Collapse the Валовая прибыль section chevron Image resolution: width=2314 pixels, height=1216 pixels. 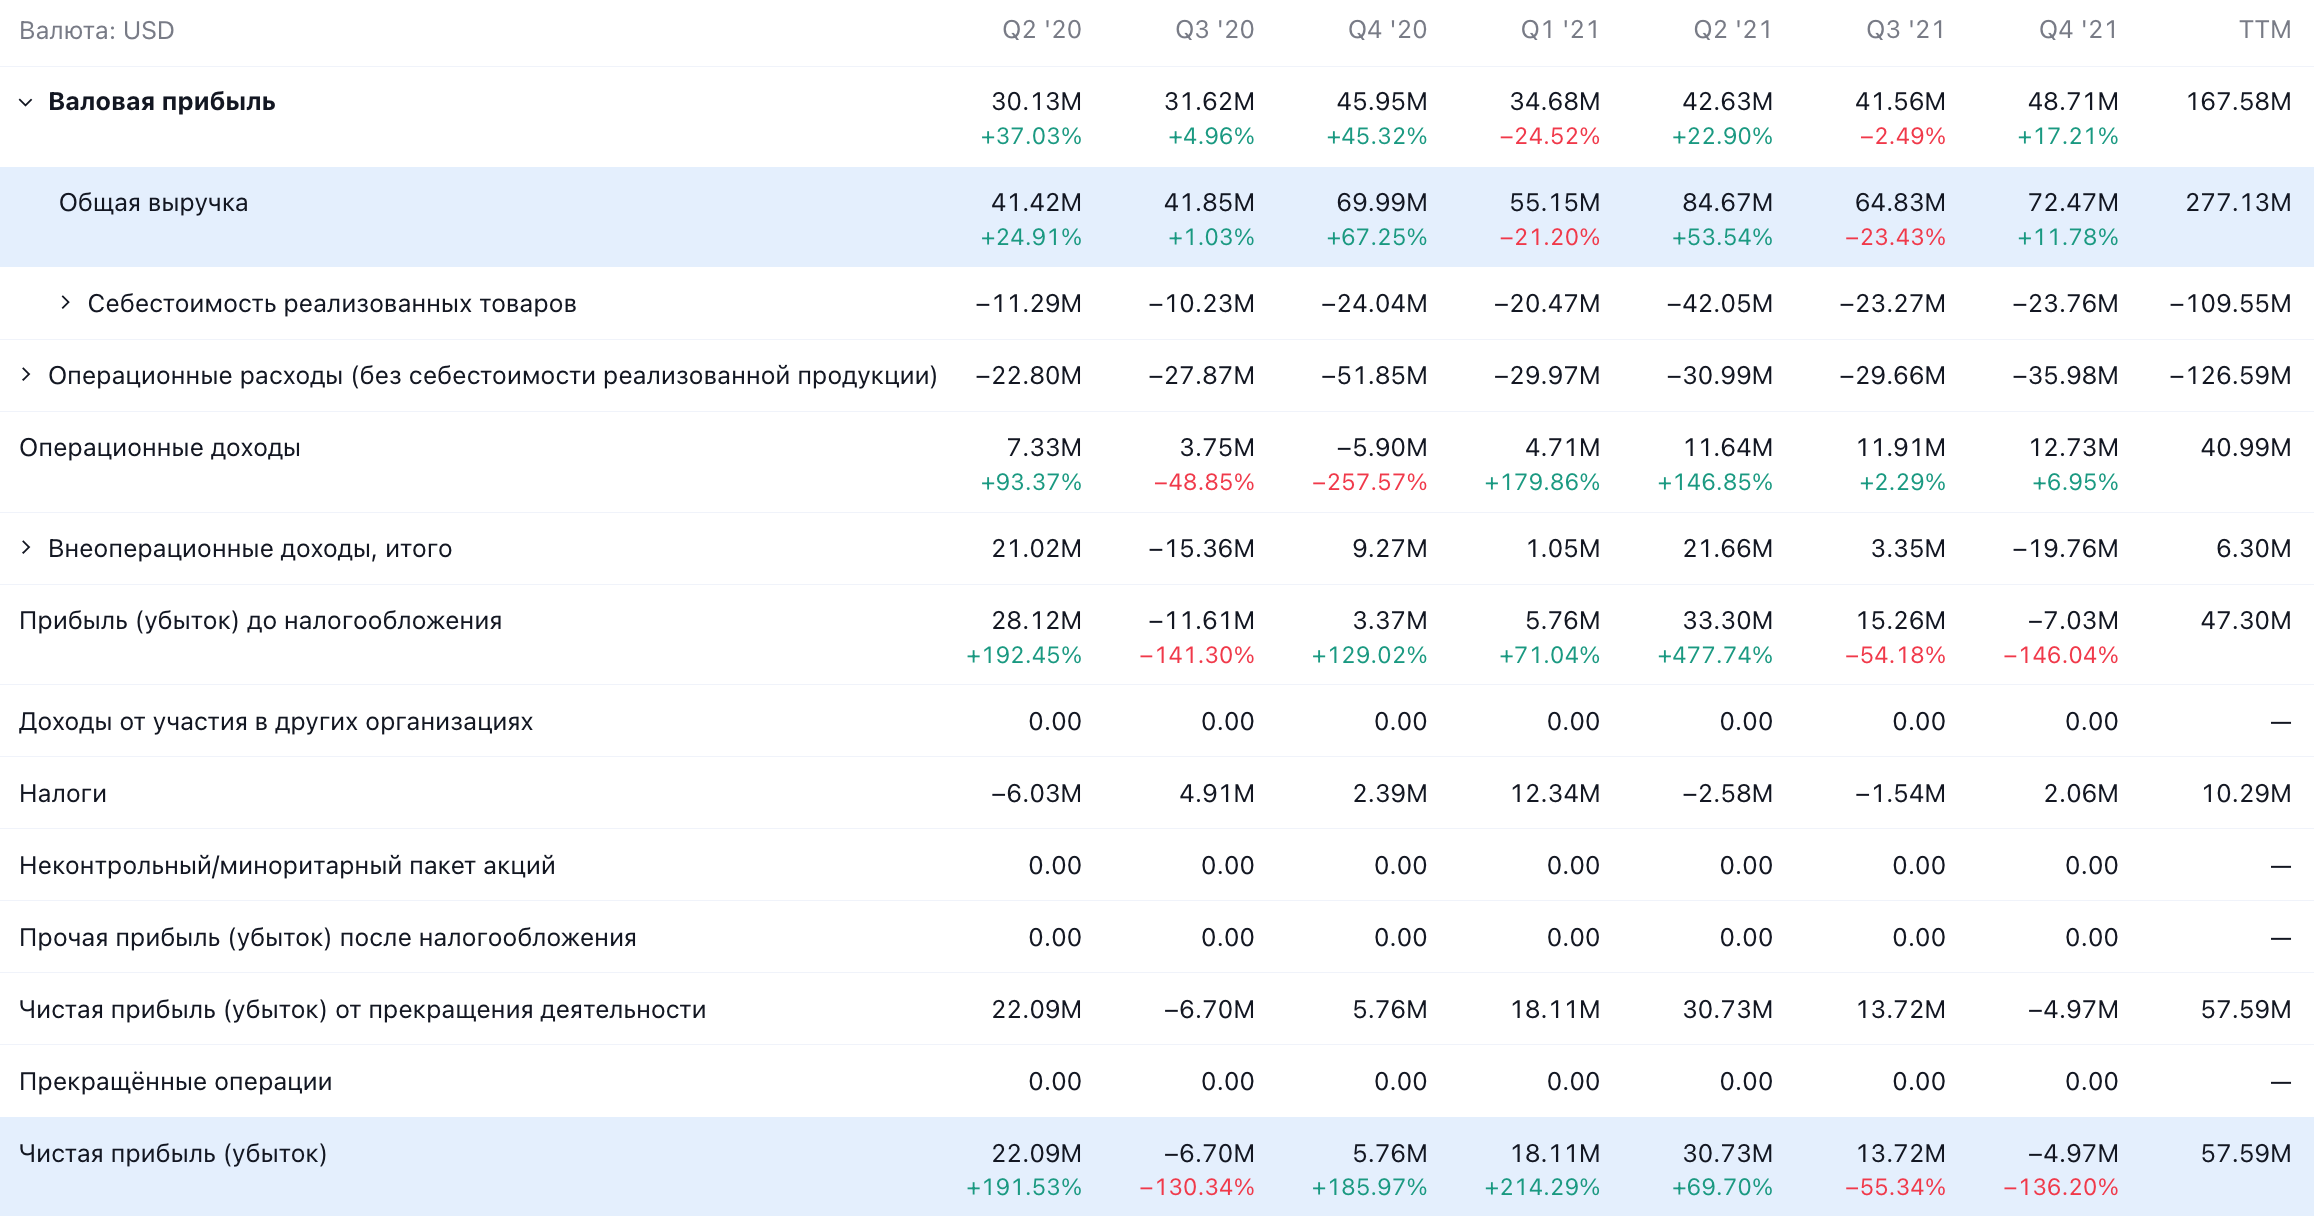[26, 102]
